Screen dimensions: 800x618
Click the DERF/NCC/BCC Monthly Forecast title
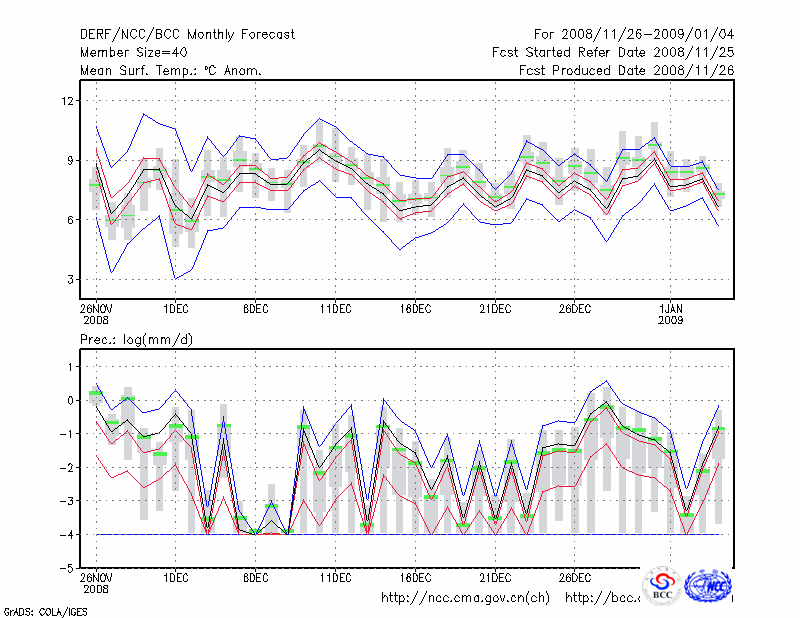(187, 35)
